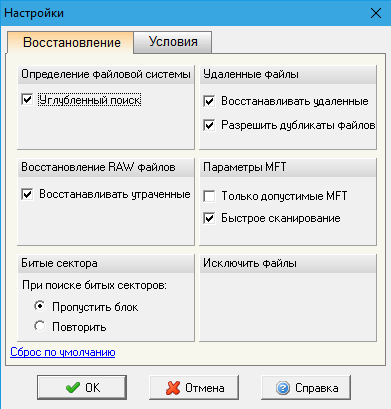Click the Сброс по умолчанию link
This screenshot has height=409, width=391.
63,352
